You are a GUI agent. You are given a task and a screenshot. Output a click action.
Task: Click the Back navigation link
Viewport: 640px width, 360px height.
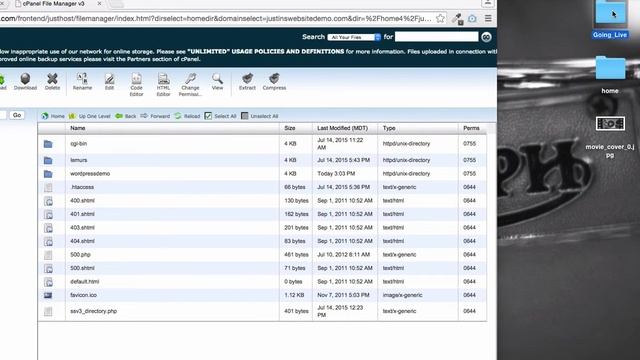point(126,116)
